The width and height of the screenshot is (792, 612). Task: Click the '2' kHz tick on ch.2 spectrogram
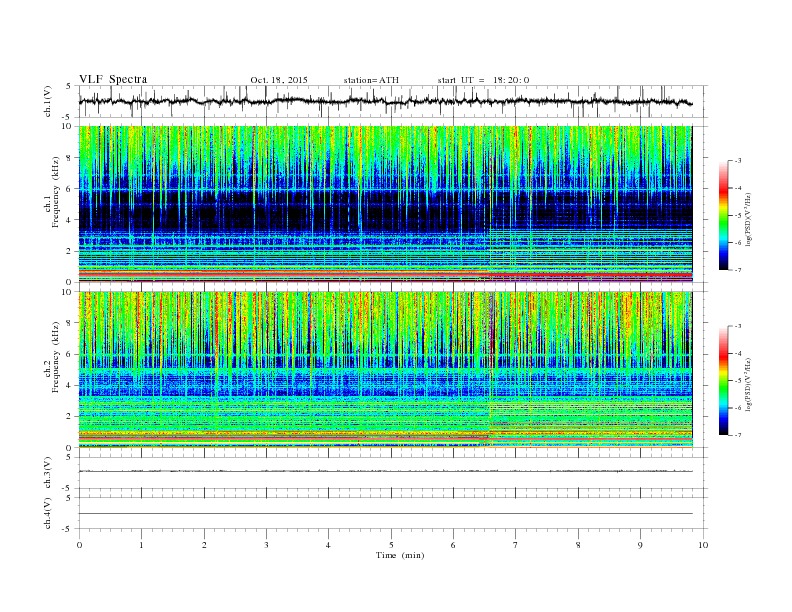pyautogui.click(x=69, y=417)
